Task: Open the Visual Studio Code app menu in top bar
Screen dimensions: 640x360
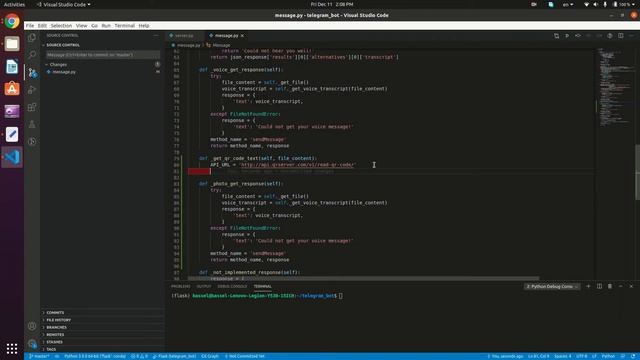Action: [x=64, y=4]
